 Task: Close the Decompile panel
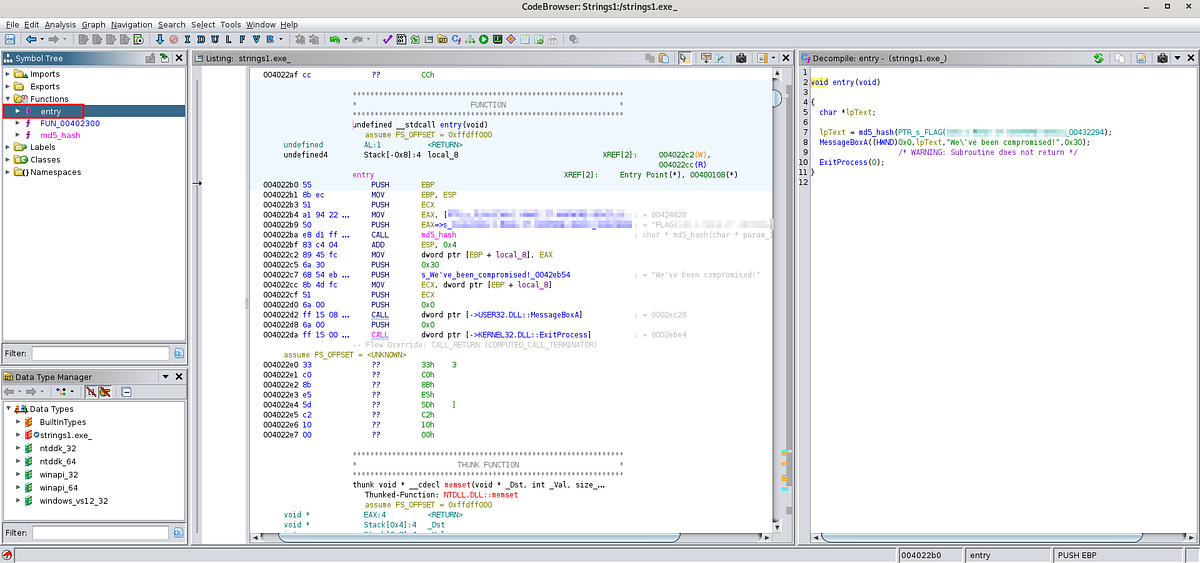[1192, 58]
